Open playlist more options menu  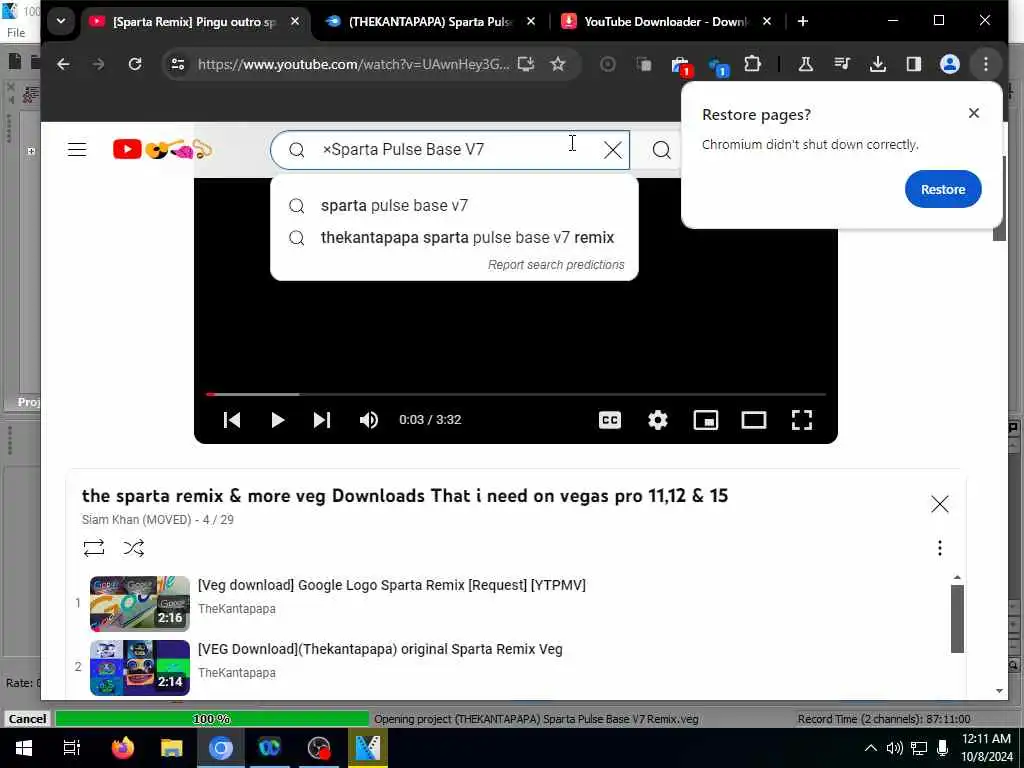pos(940,548)
